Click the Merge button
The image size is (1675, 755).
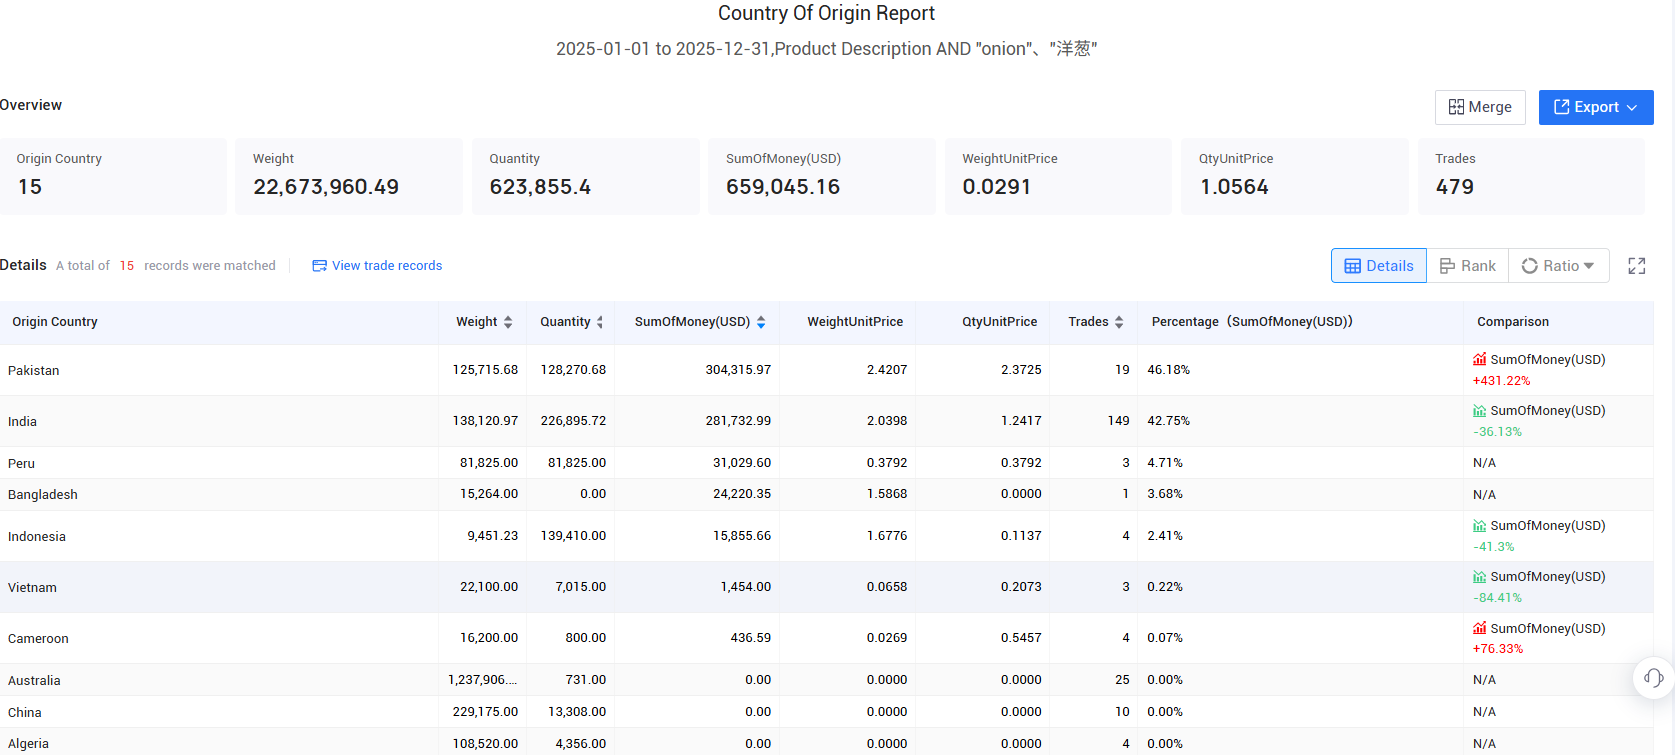[1480, 107]
